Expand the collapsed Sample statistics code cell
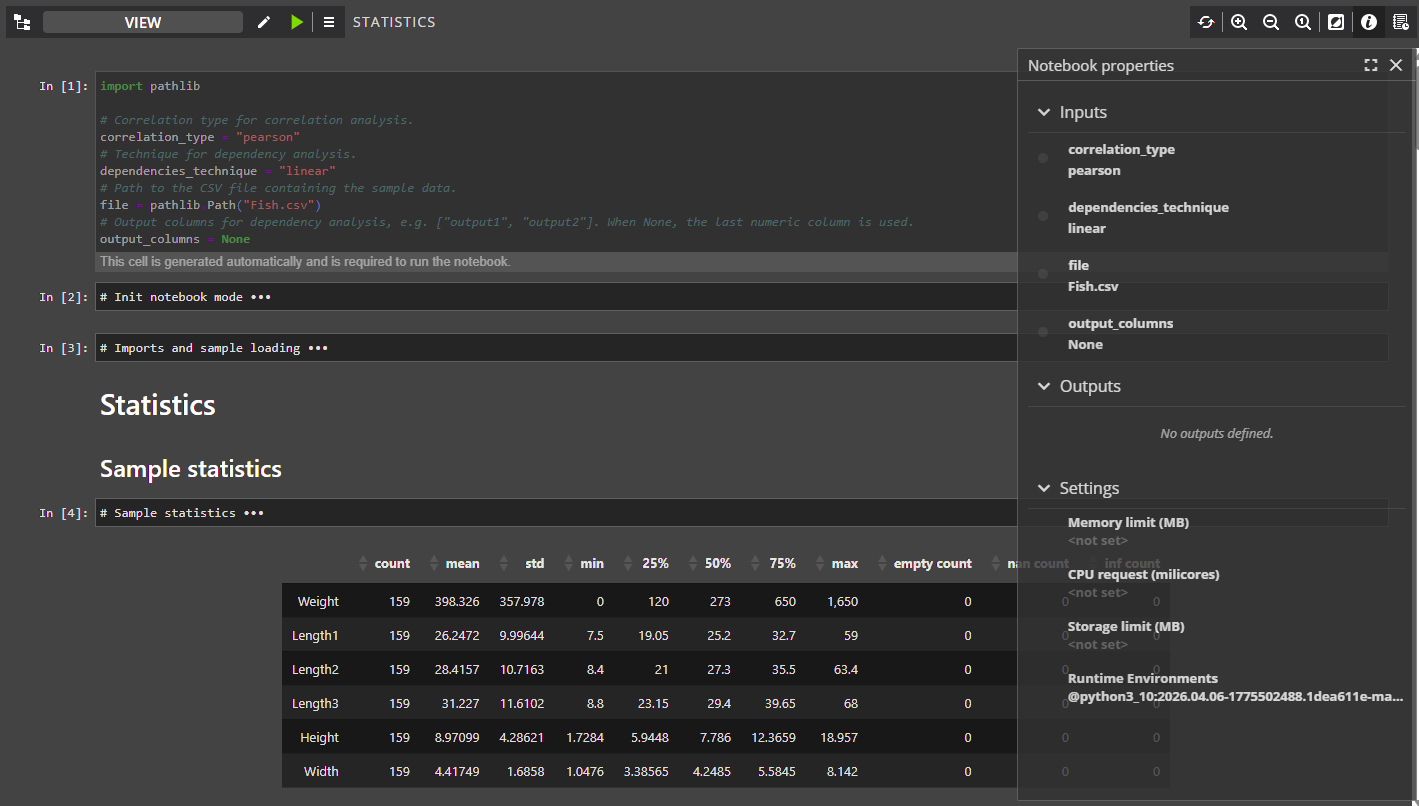This screenshot has width=1419, height=806. click(x=254, y=513)
